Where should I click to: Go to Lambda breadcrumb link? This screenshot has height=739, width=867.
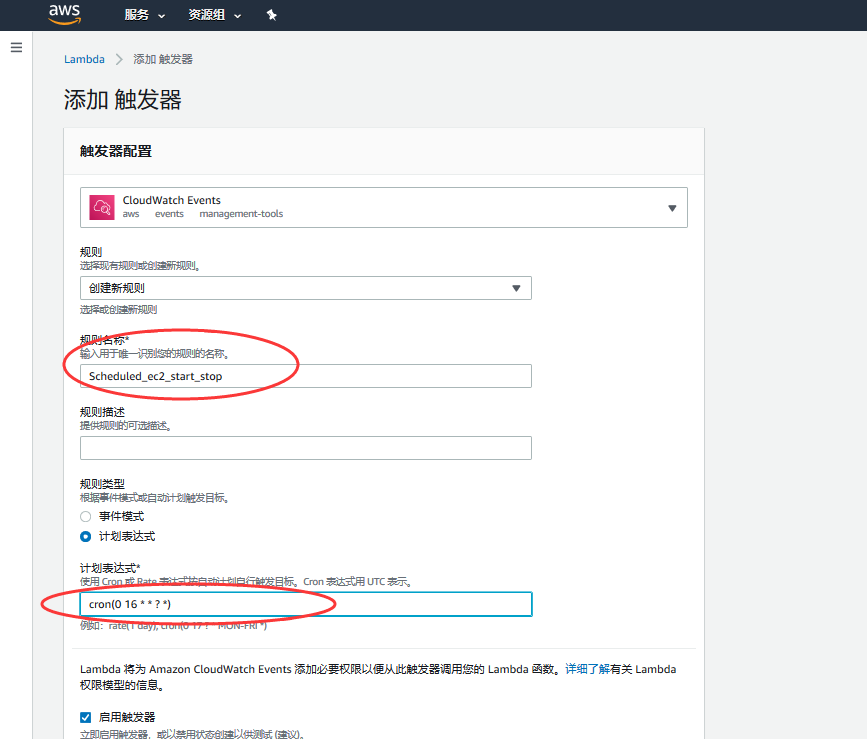84,59
